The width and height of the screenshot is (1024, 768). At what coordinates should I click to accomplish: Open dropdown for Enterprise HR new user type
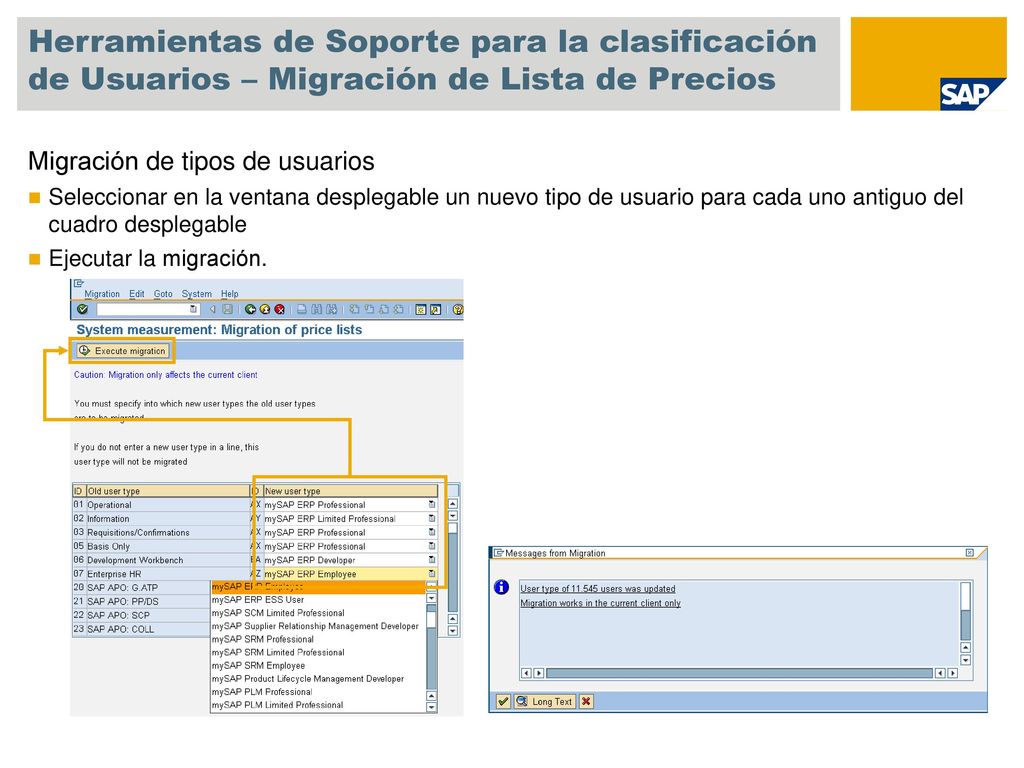point(432,573)
